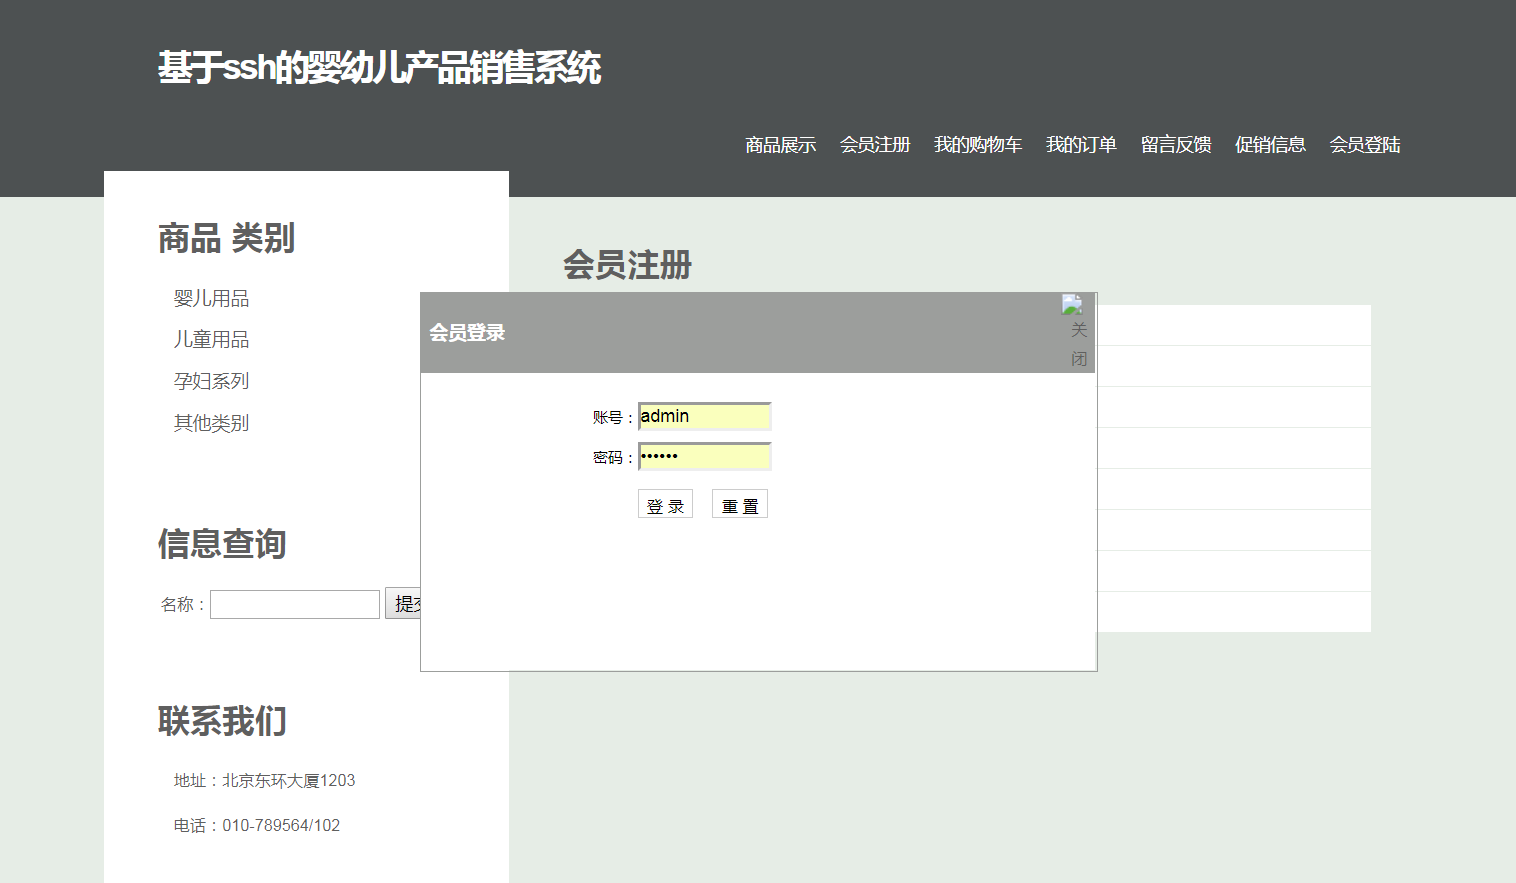This screenshot has height=883, width=1516.
Task: Click the 信息查询 sidebar heading
Action: [222, 544]
